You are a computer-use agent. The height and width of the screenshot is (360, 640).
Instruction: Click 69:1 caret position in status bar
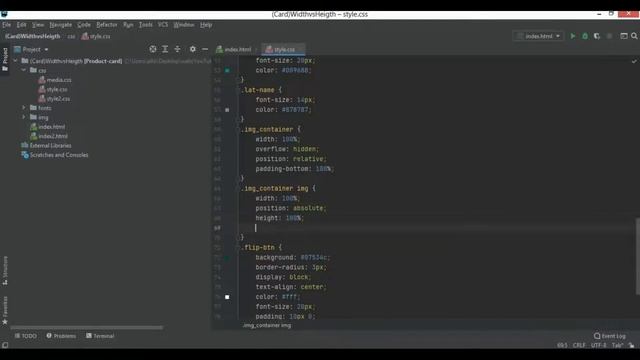tap(562, 345)
